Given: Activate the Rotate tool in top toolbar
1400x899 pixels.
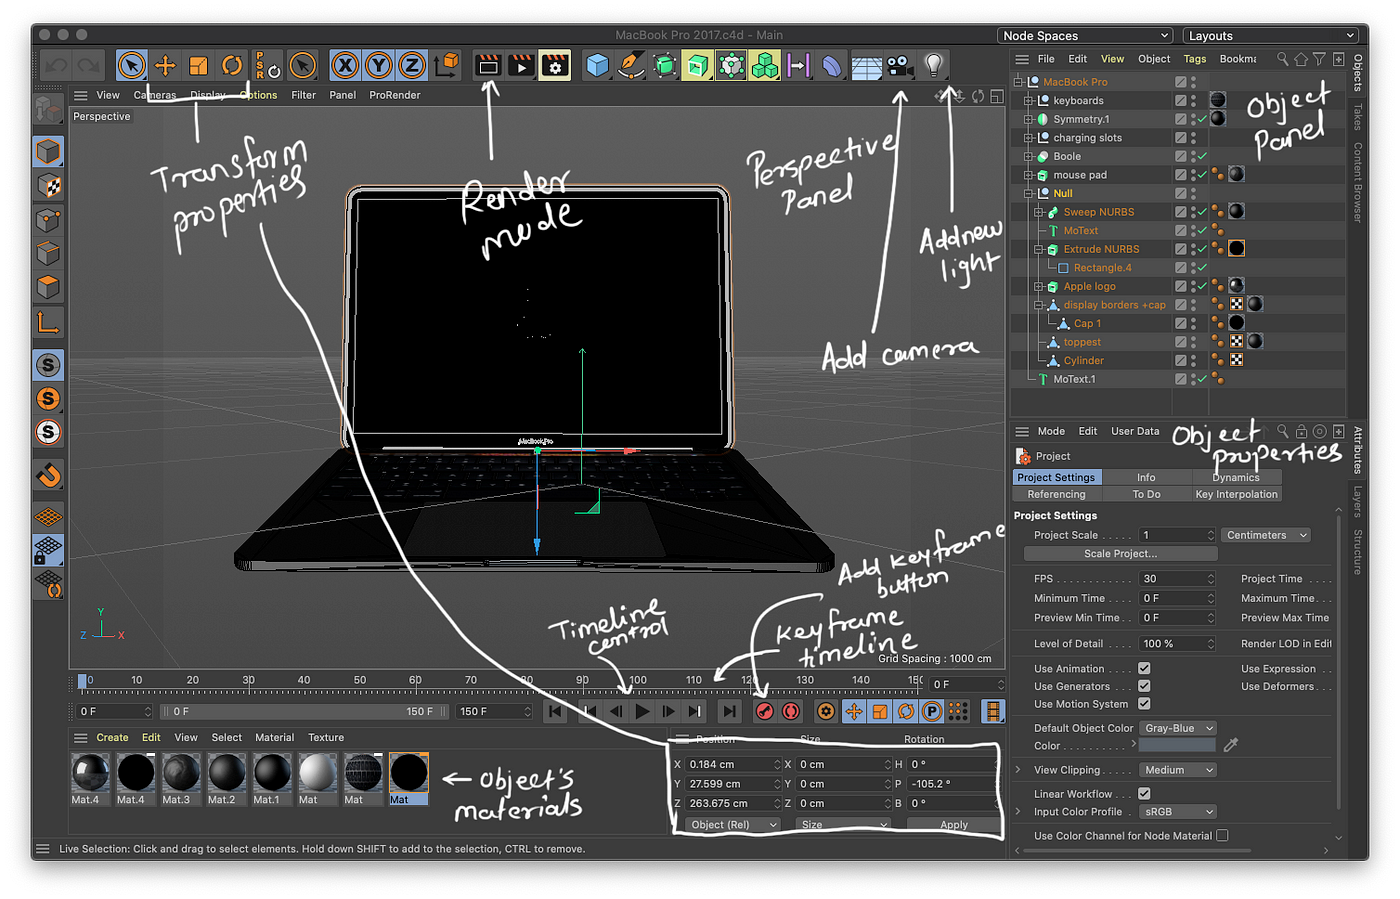Looking at the screenshot, I should 232,66.
